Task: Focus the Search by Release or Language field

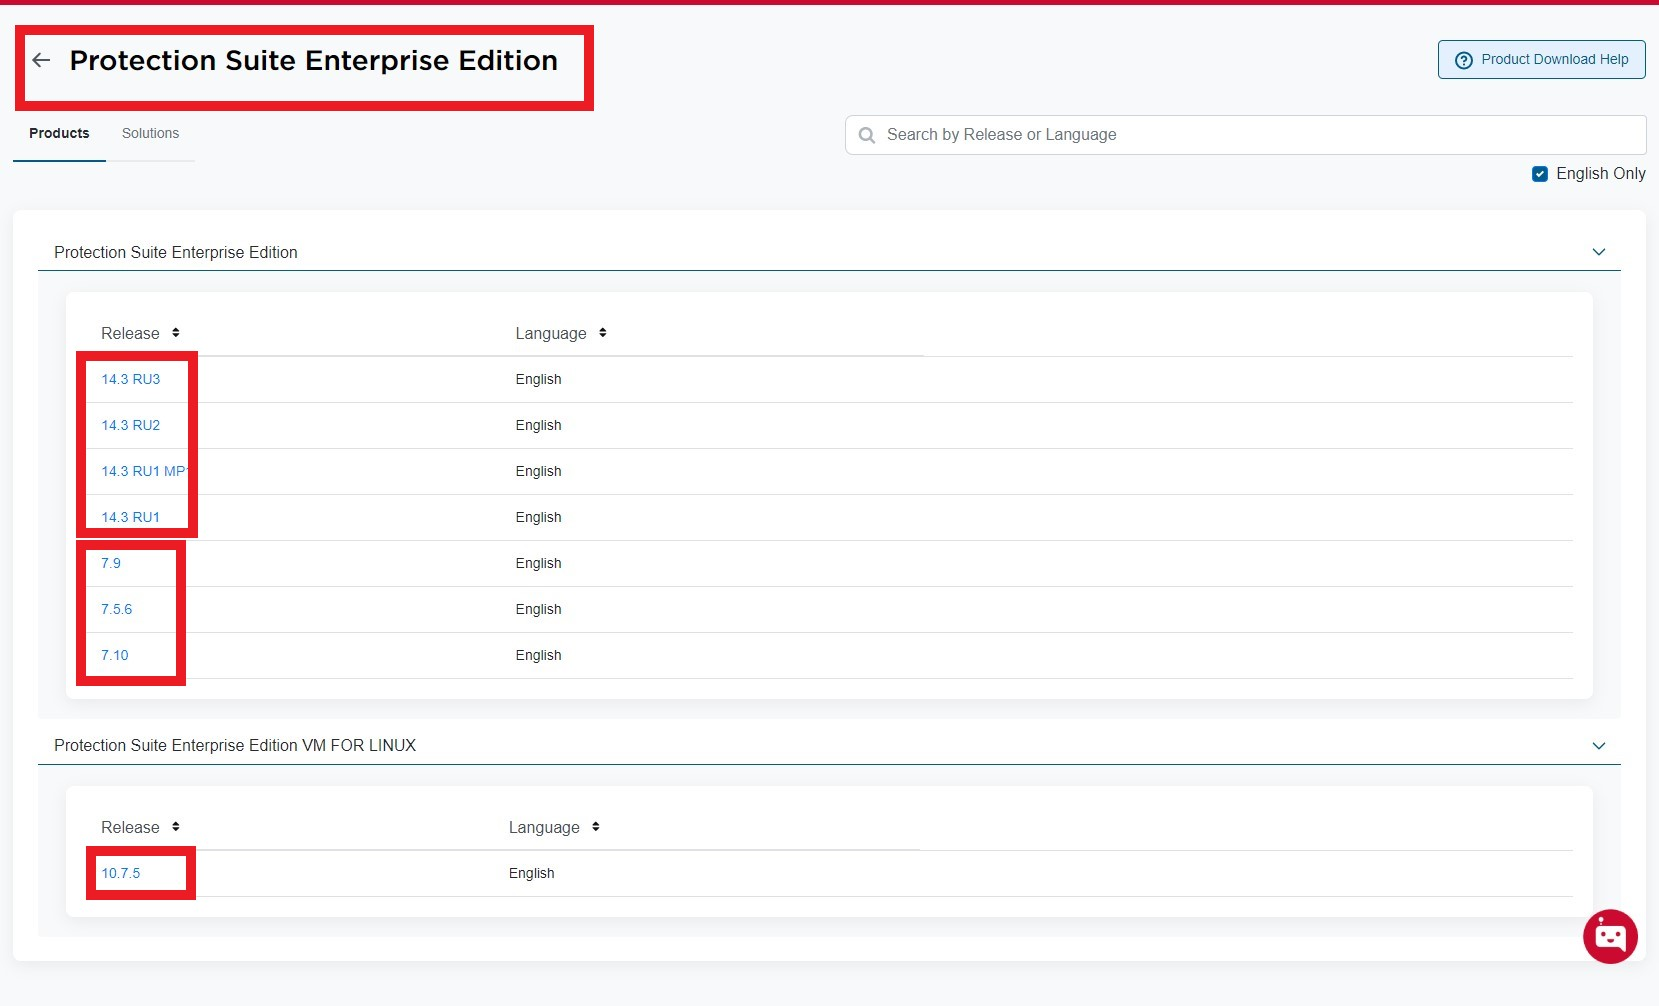Action: (1245, 135)
